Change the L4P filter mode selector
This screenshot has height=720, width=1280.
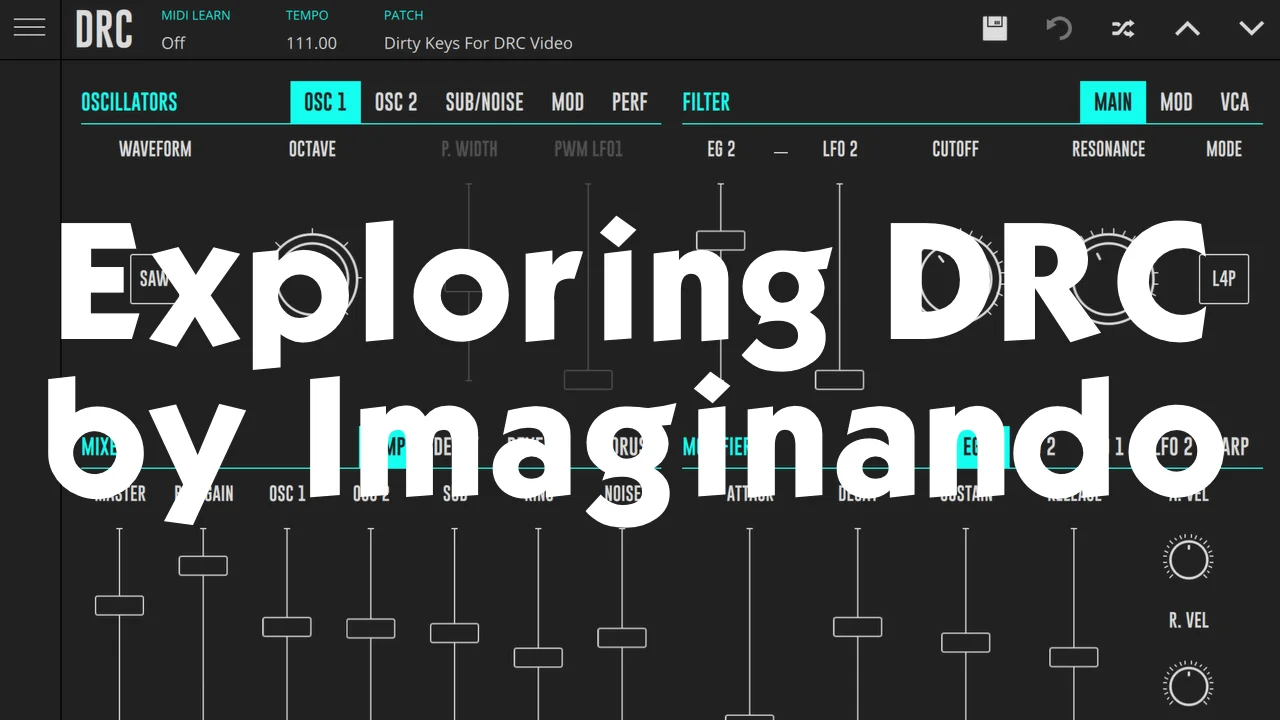pos(1224,279)
